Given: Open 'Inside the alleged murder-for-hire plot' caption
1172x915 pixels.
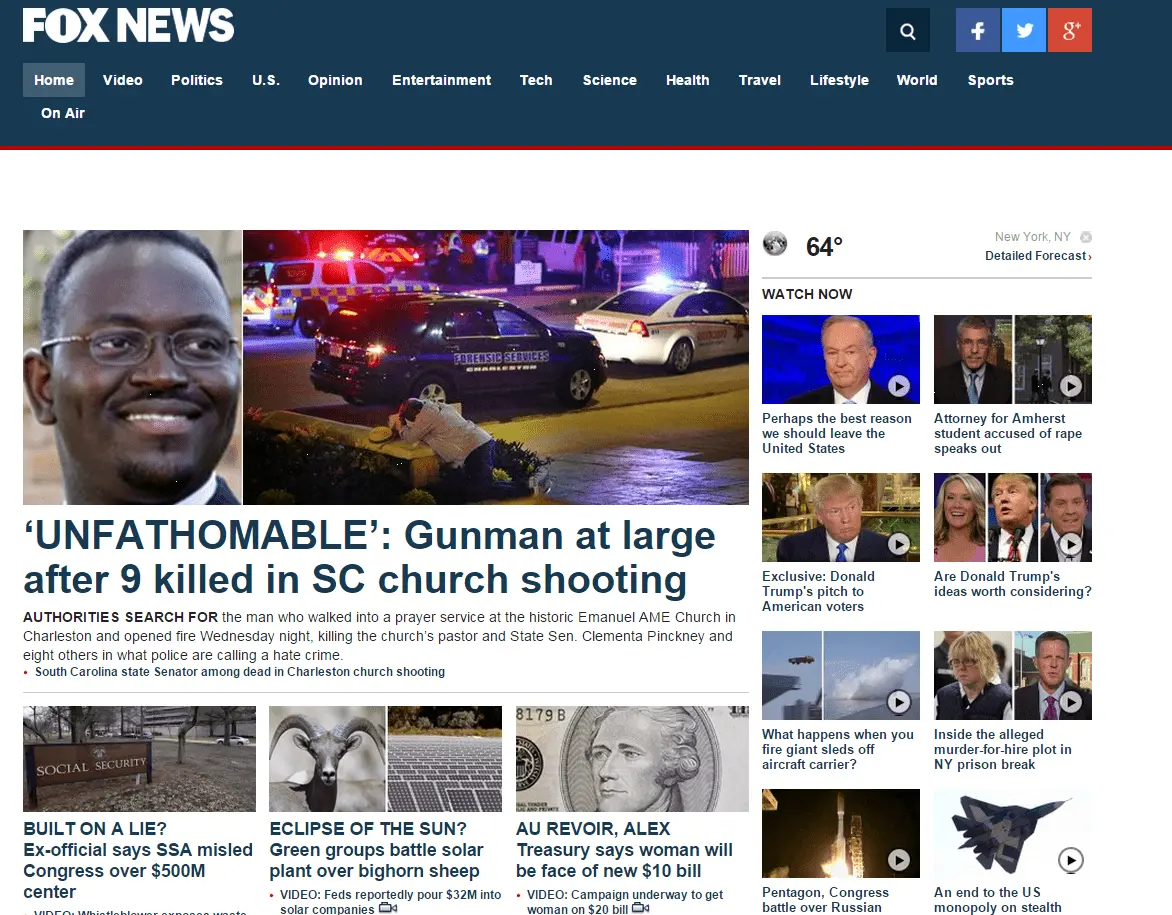Looking at the screenshot, I should coord(1002,749).
